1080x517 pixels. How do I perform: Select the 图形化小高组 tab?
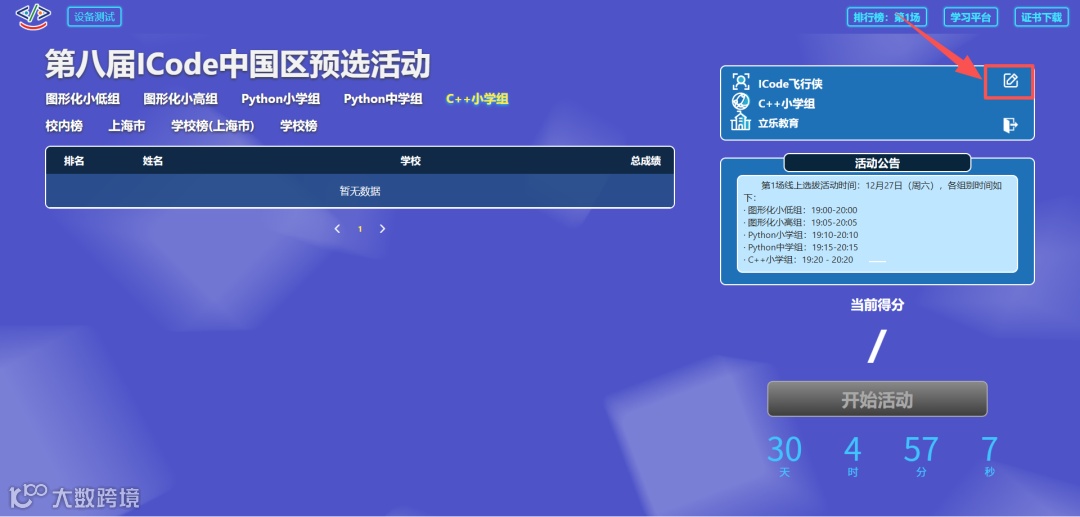[180, 99]
